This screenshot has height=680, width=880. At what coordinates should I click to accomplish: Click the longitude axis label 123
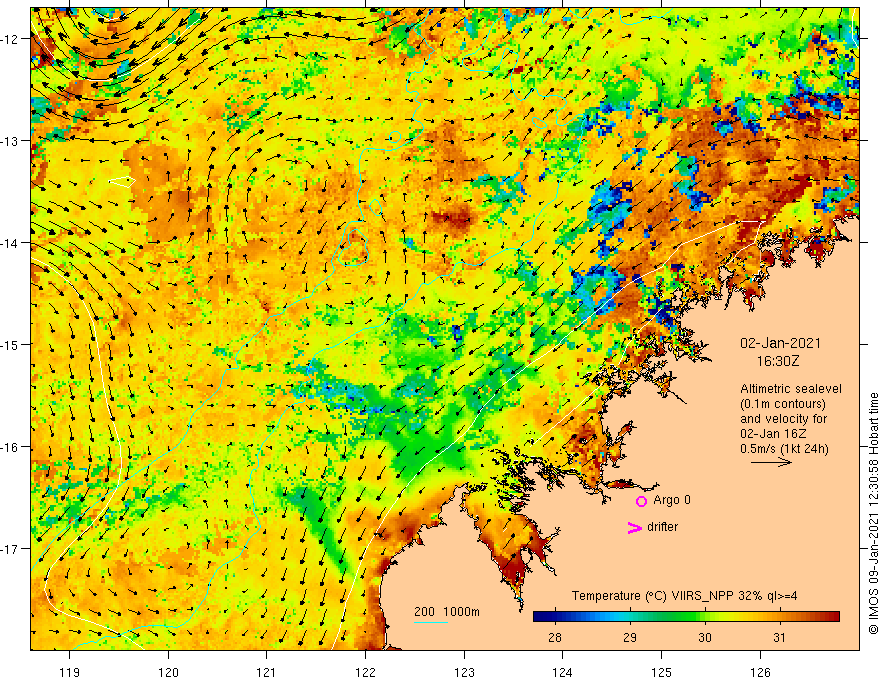[464, 672]
